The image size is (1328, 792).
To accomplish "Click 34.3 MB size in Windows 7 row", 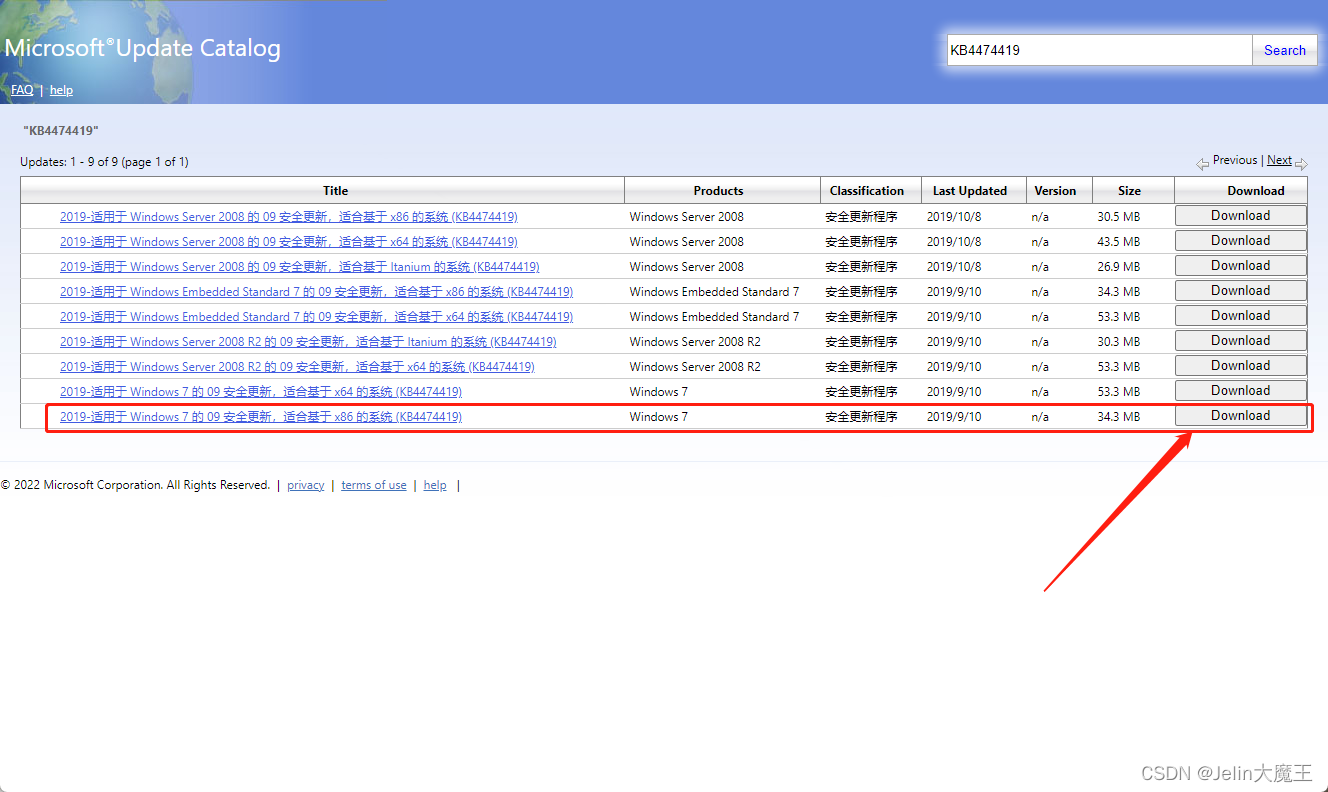I will pos(1118,417).
